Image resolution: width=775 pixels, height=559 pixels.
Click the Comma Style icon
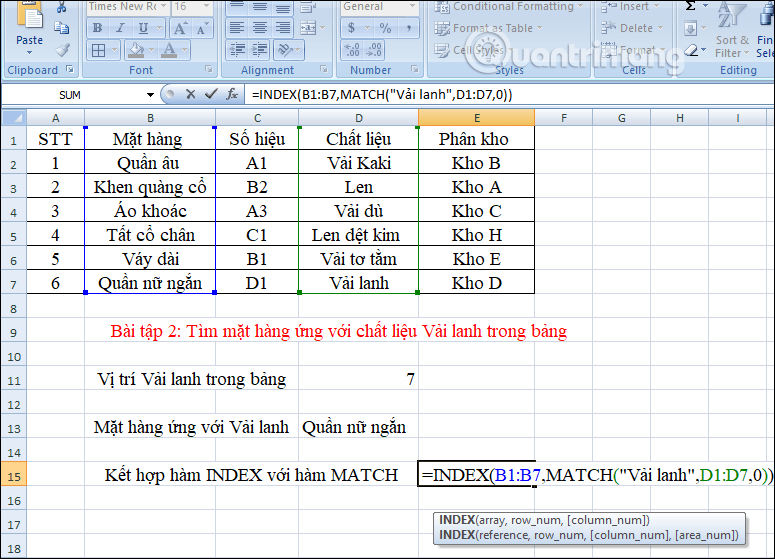tap(409, 28)
